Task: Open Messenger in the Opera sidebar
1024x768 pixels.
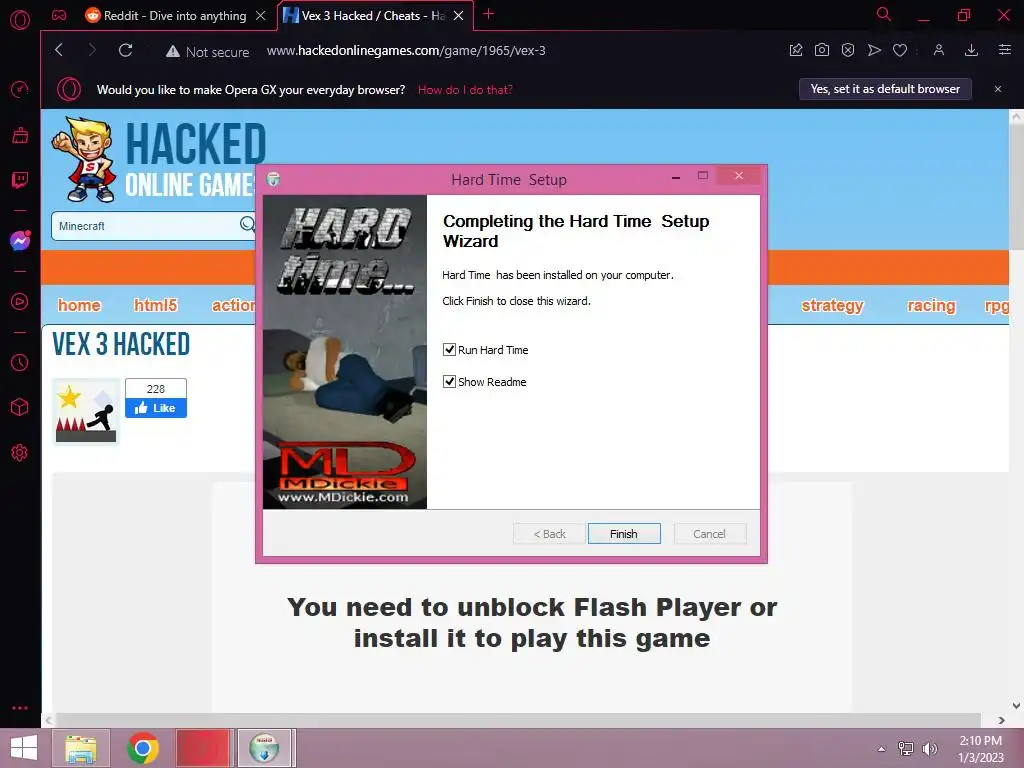Action: click(20, 241)
